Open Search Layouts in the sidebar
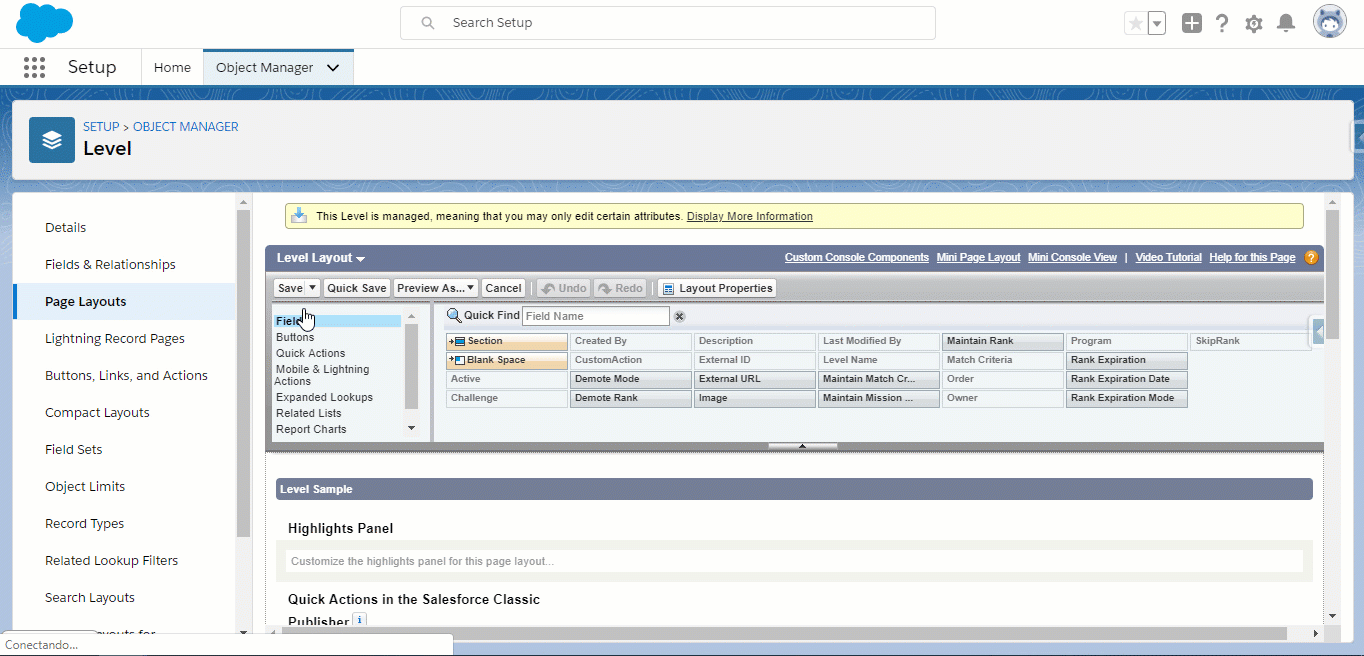The width and height of the screenshot is (1364, 656). pos(90,597)
